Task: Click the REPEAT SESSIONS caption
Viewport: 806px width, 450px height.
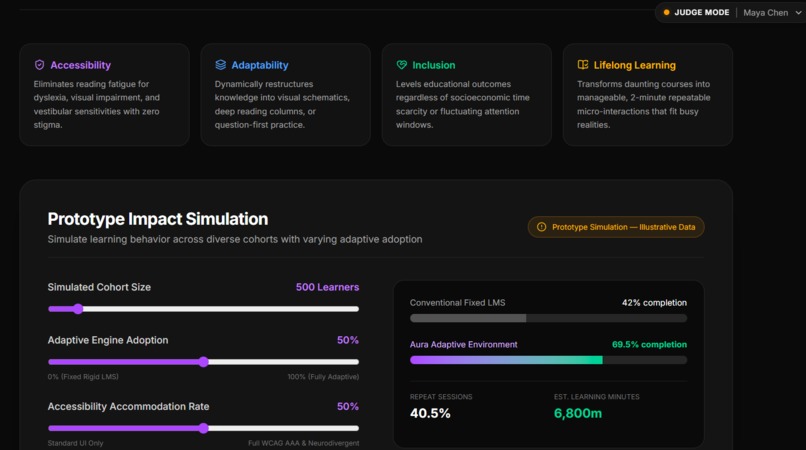Action: coord(441,397)
